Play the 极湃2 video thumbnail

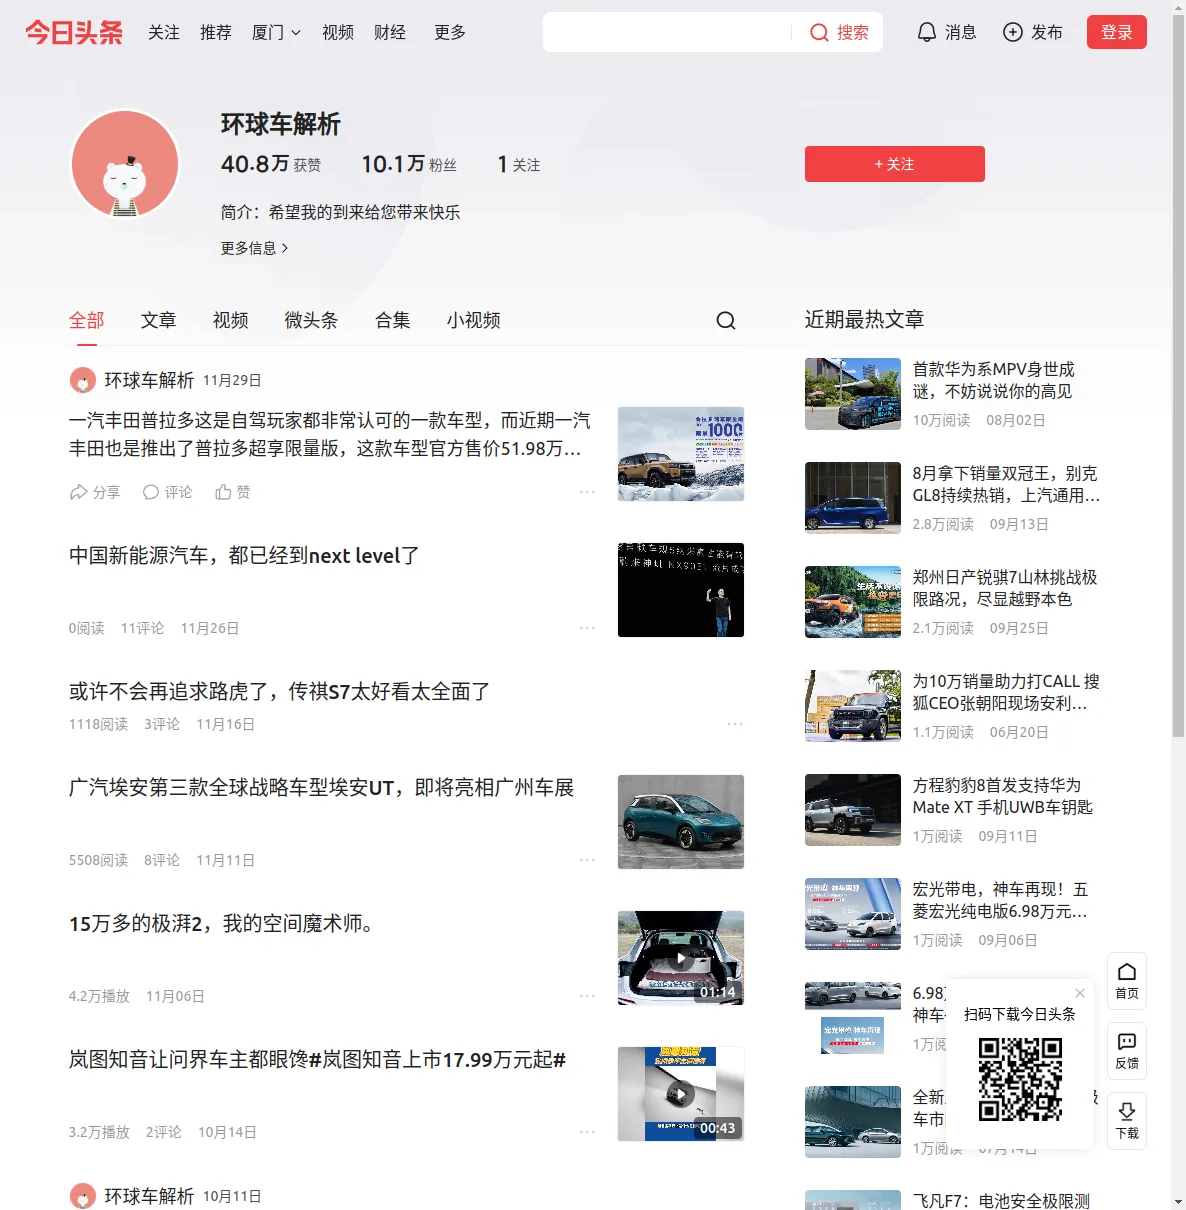[x=681, y=958]
